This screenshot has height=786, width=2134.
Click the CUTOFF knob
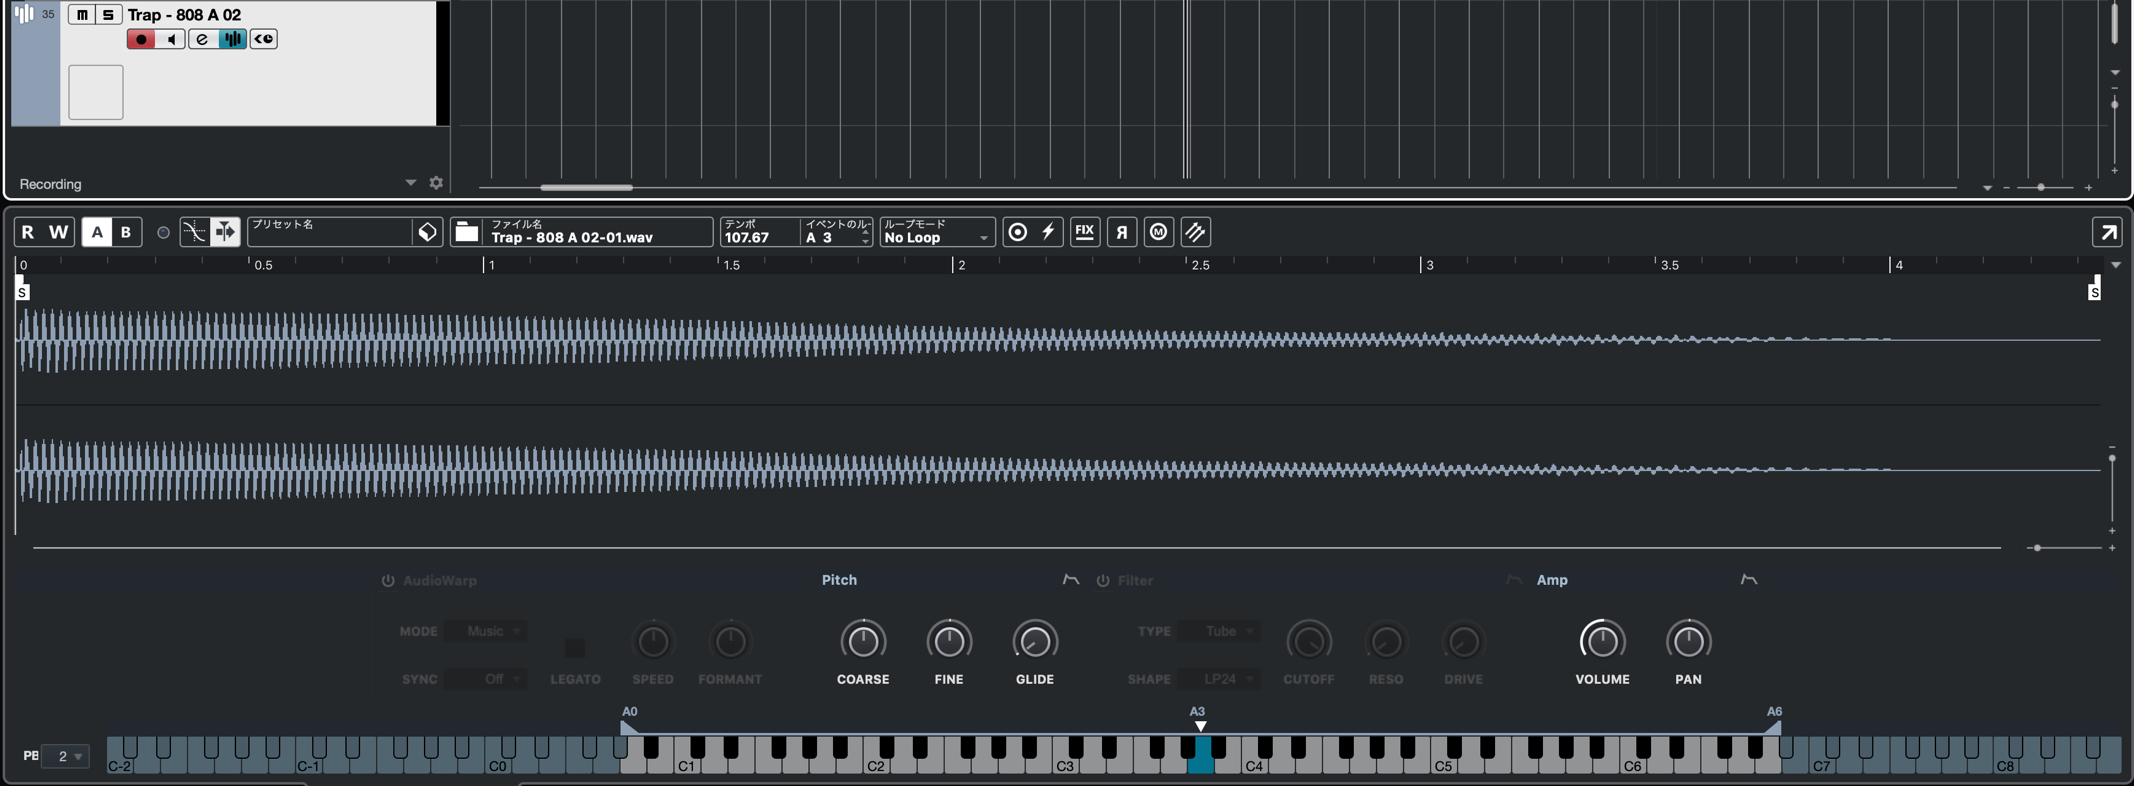pos(1308,642)
